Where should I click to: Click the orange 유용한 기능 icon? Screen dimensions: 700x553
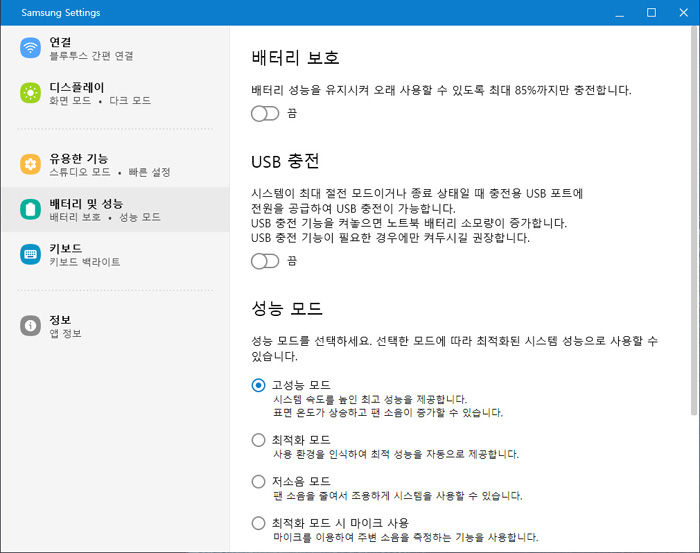click(x=30, y=164)
